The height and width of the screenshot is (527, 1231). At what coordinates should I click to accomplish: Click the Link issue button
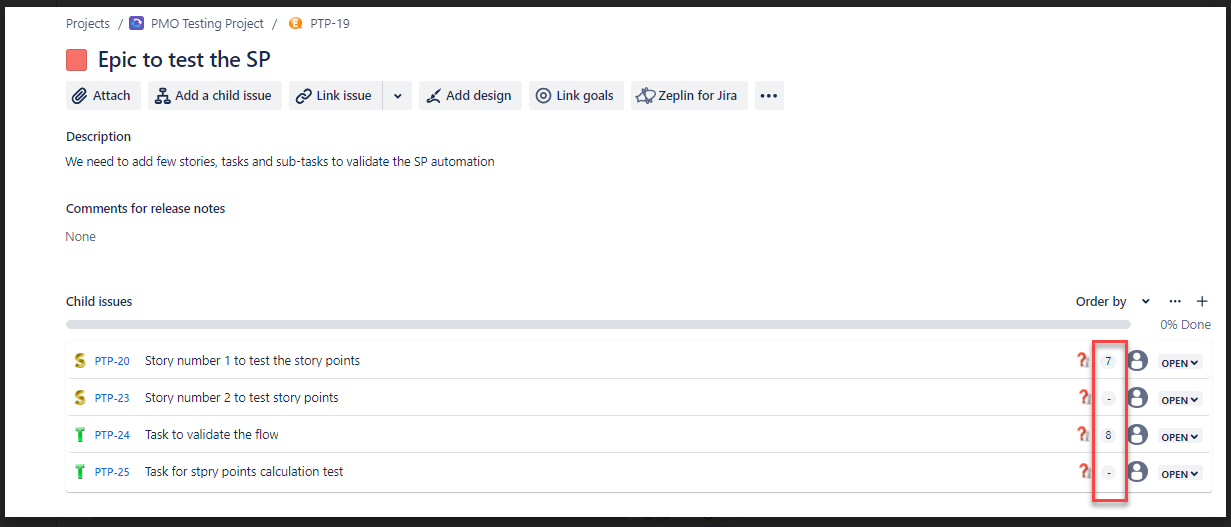(336, 96)
